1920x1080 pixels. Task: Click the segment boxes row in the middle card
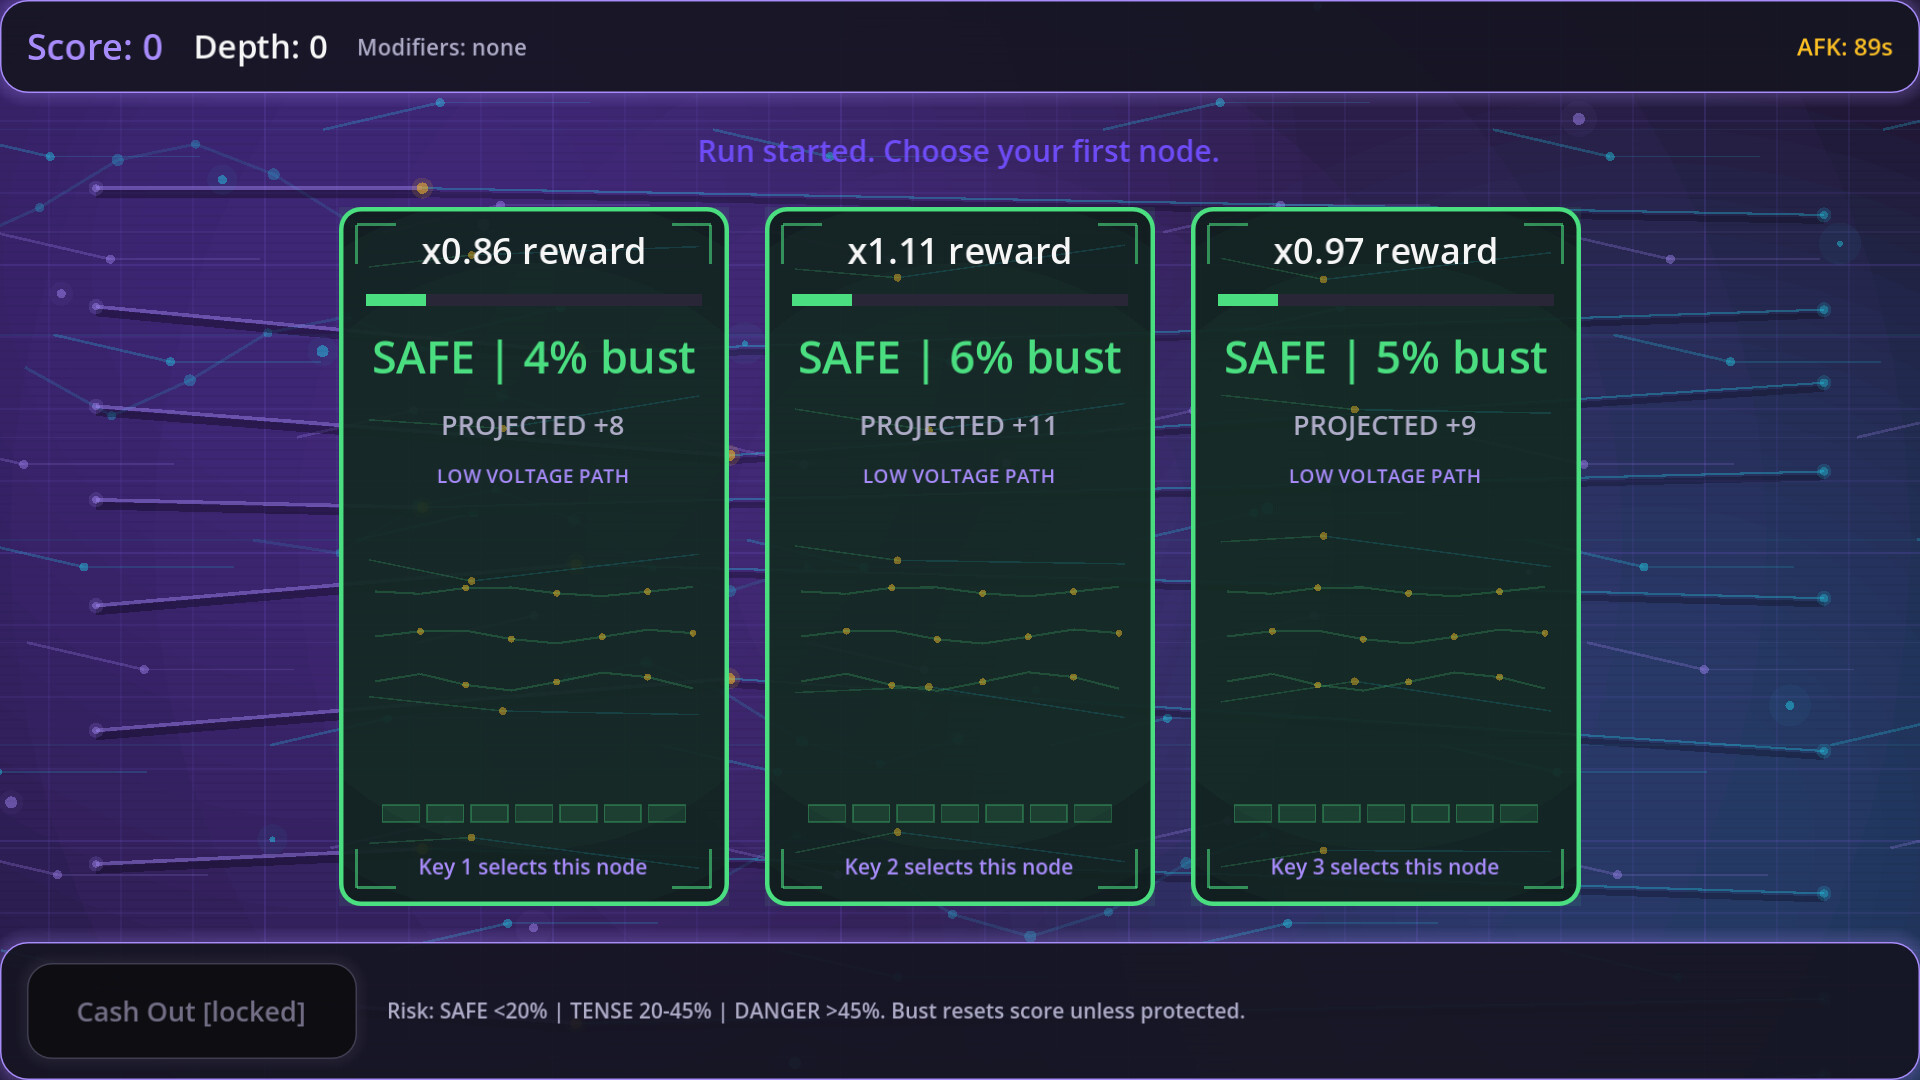[x=959, y=813]
